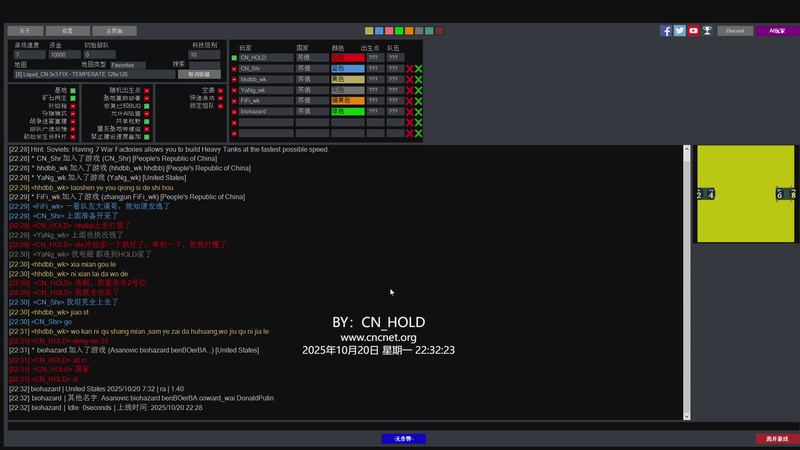Screen dimensions: 800x450
Task: Toggle the 共享视野 checkbox
Action: coord(146,121)
